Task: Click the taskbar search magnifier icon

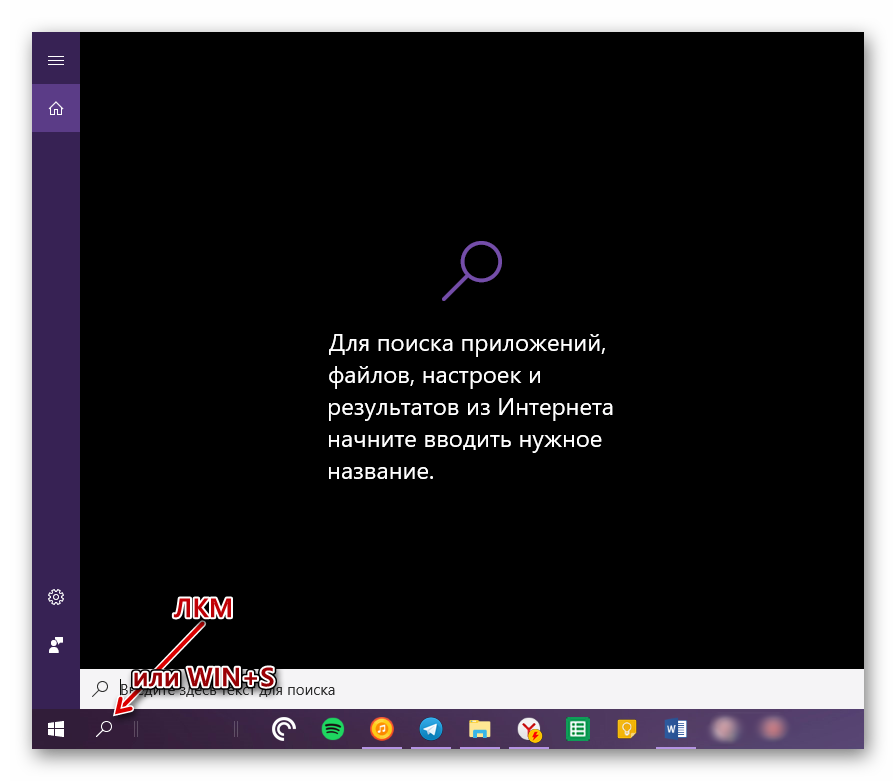Action: click(x=103, y=730)
